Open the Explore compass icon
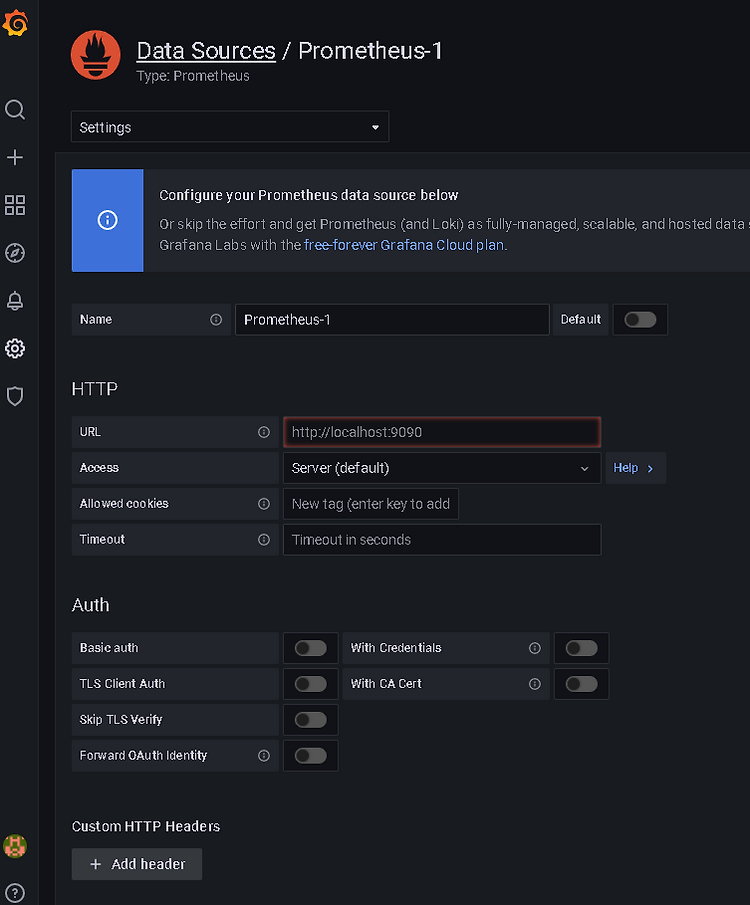This screenshot has width=750, height=905. (15, 253)
